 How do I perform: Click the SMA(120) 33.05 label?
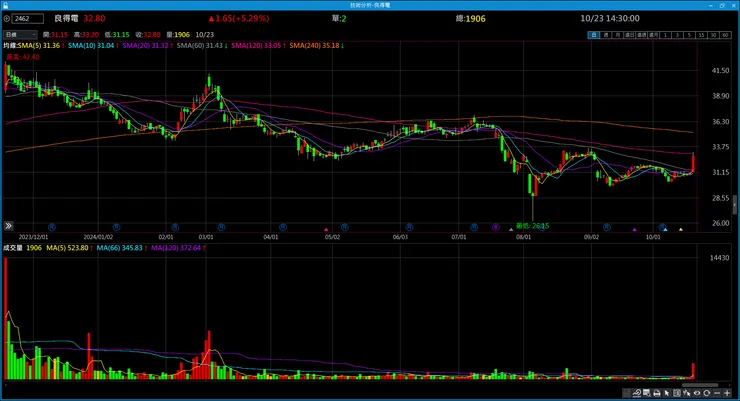(x=258, y=45)
